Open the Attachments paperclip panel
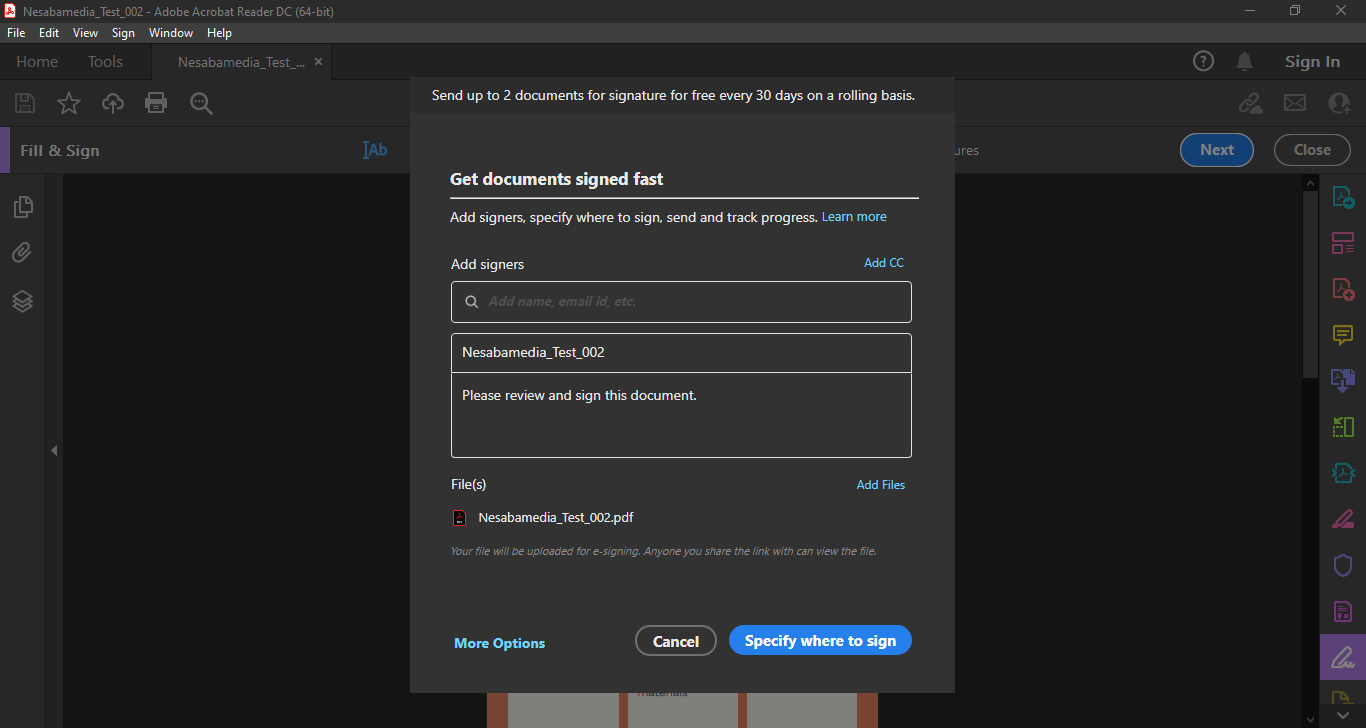 (23, 253)
